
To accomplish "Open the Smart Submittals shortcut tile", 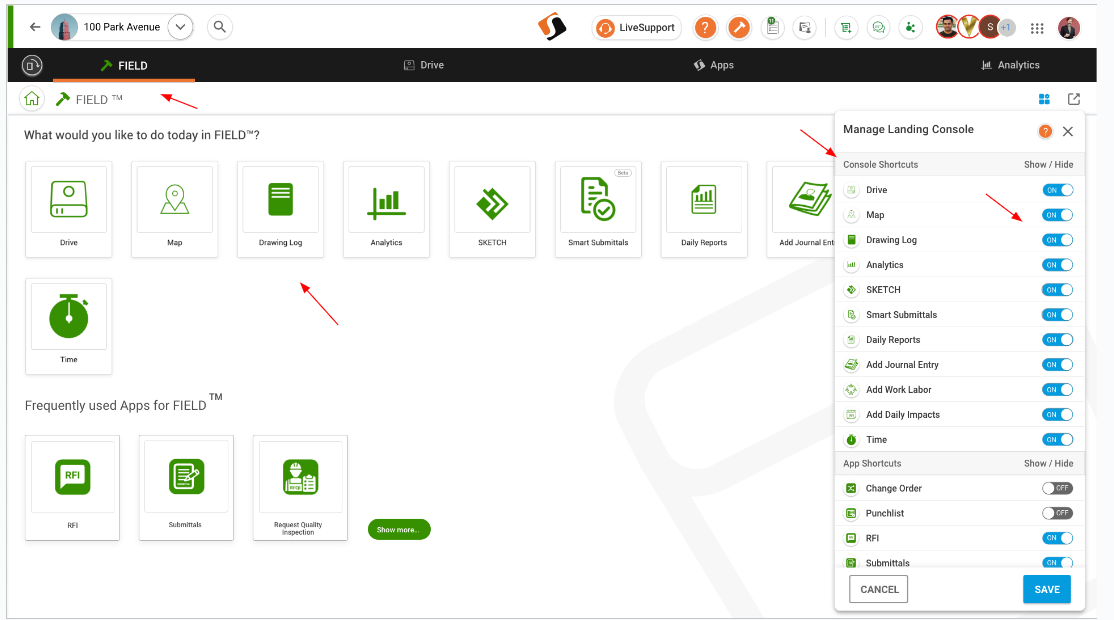I will click(x=598, y=209).
